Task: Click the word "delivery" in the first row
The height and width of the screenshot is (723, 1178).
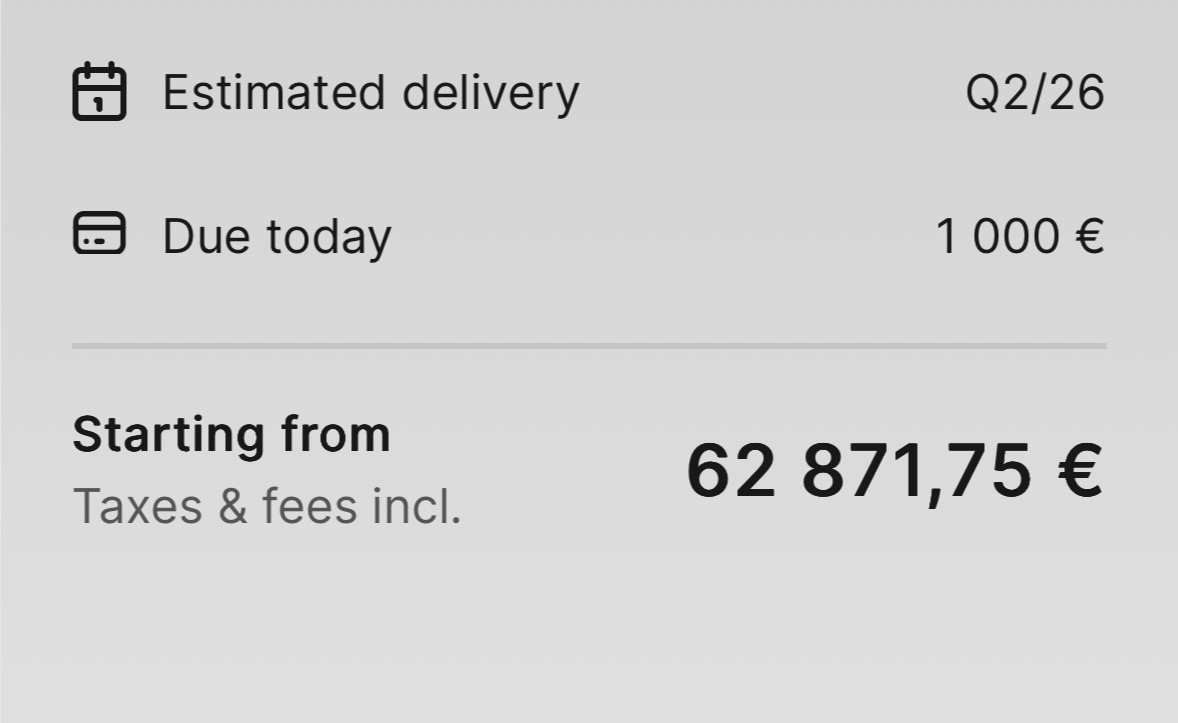Action: pos(490,93)
